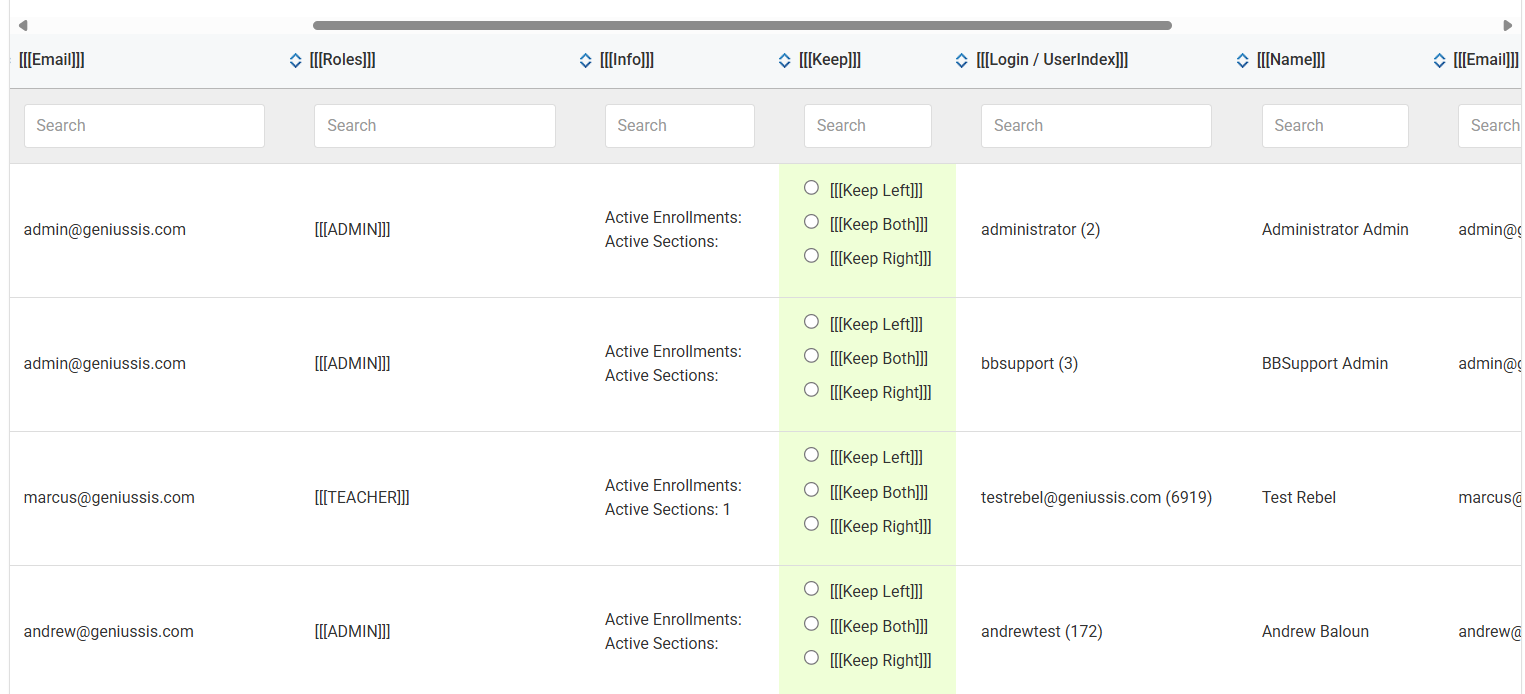Select Keep Both for the Andrew Baloun row
Screen dimensions: 1525x694
811,623
